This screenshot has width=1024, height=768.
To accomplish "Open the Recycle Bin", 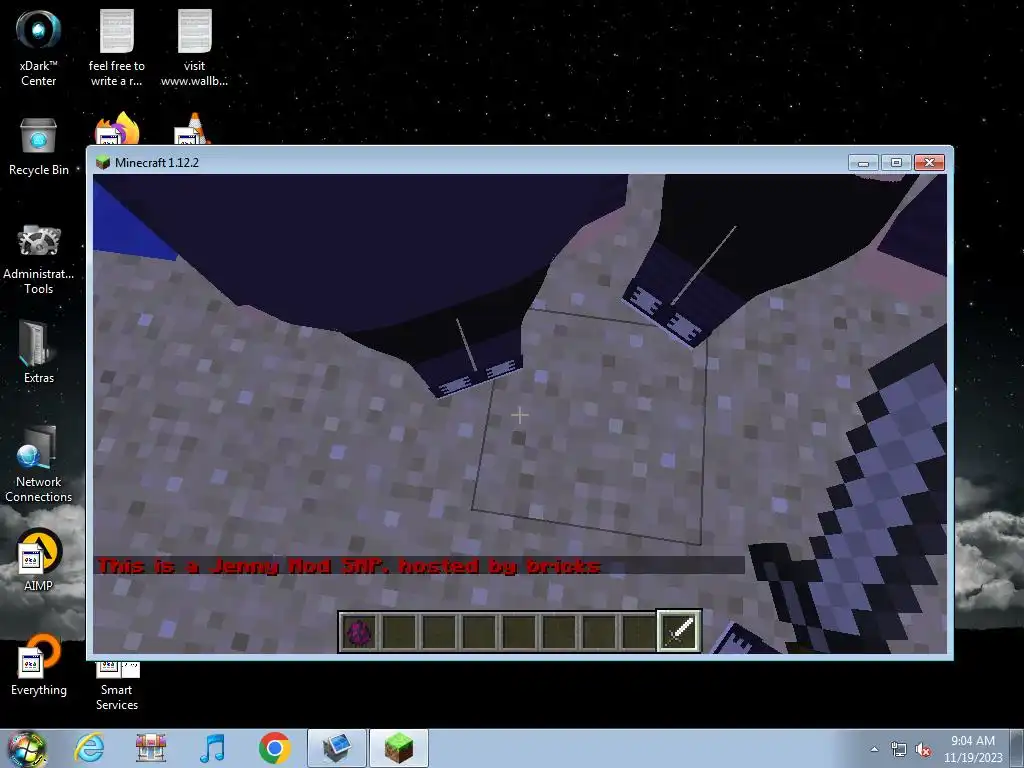I will pyautogui.click(x=39, y=147).
